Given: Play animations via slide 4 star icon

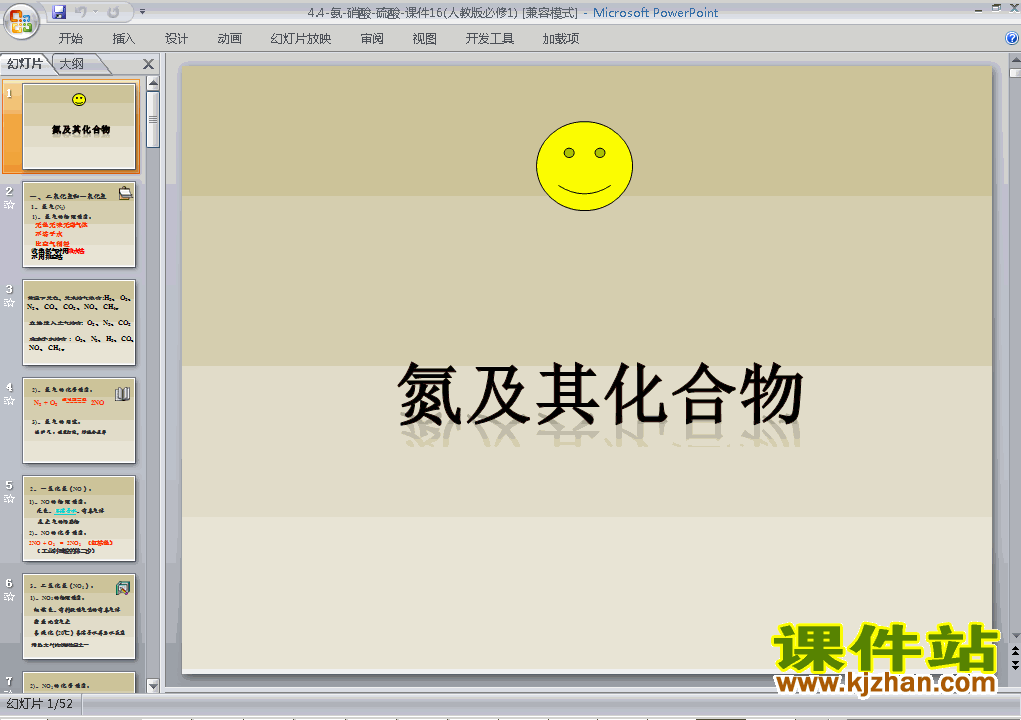Looking at the screenshot, I should [x=9, y=401].
